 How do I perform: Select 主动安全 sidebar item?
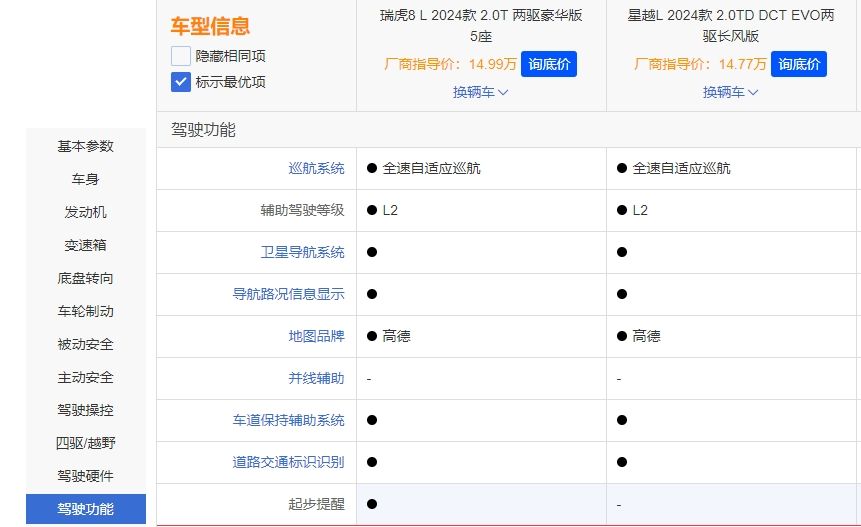[x=86, y=377]
